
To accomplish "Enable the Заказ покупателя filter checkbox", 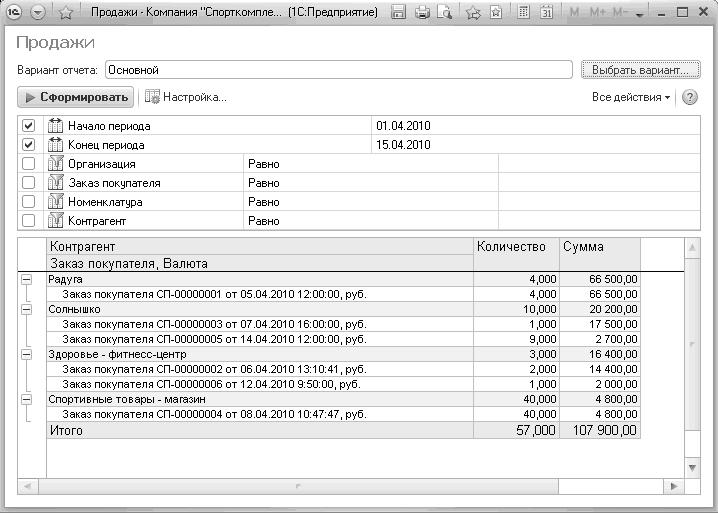I will tap(28, 182).
